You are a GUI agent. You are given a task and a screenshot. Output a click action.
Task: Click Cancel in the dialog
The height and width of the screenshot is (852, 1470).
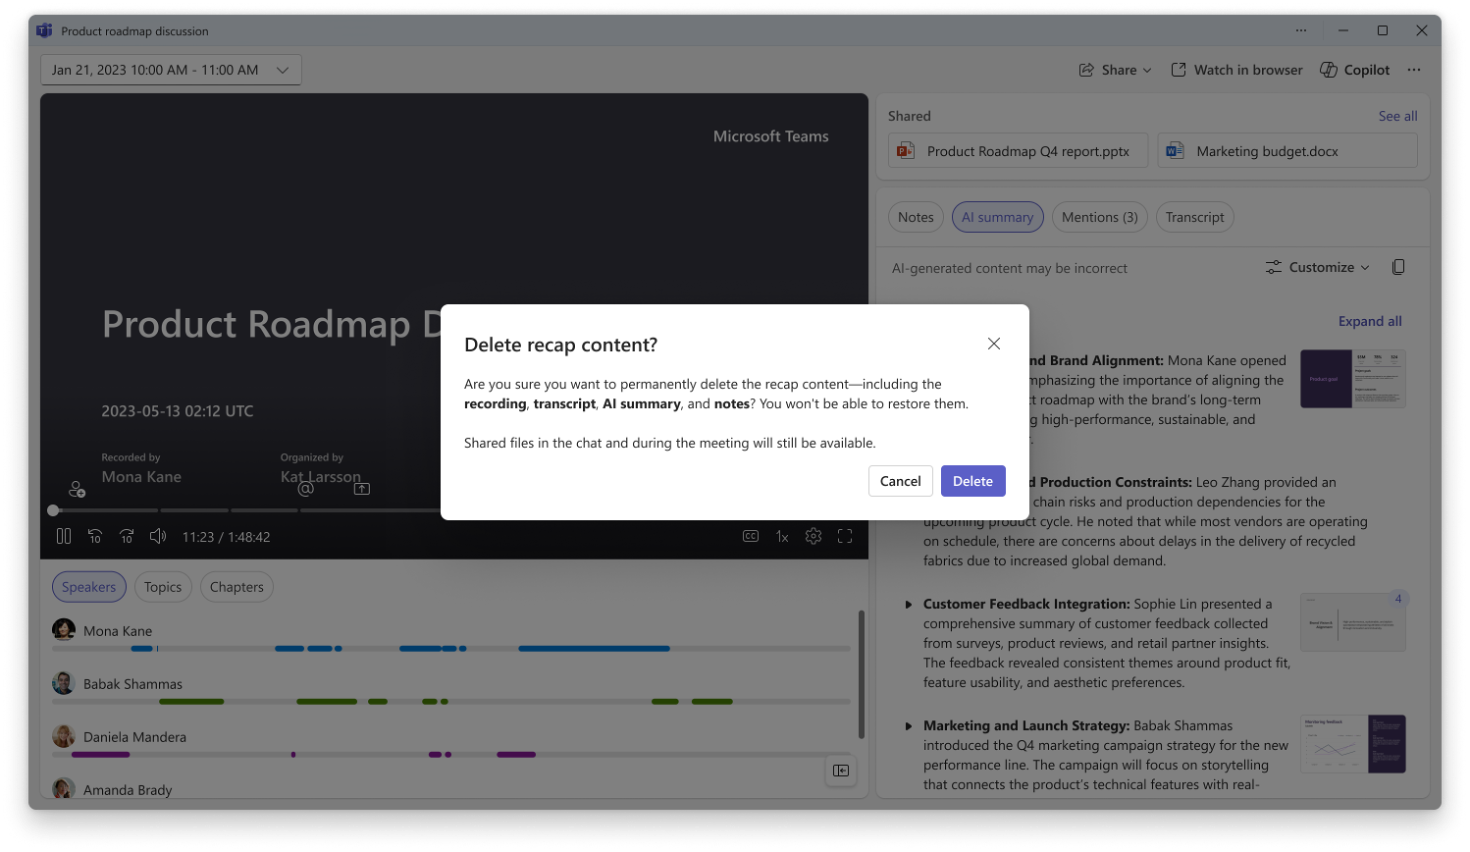900,481
